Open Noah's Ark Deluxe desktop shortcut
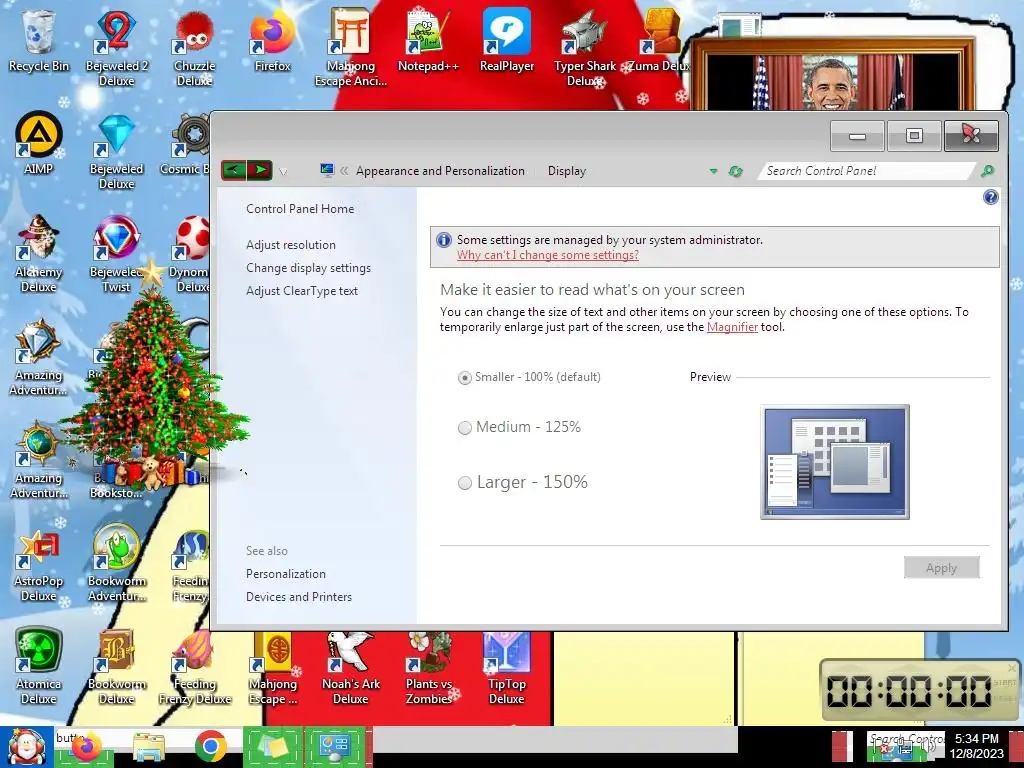This screenshot has width=1024, height=768. [x=351, y=669]
